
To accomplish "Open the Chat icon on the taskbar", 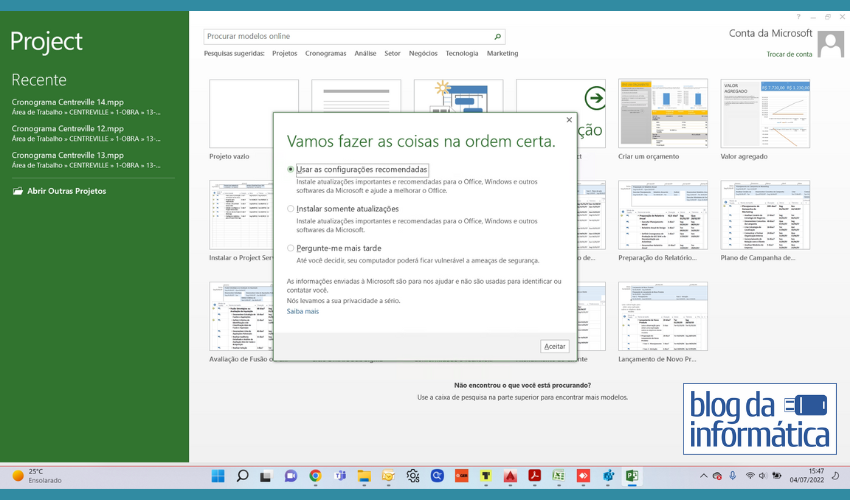I will [x=291, y=476].
